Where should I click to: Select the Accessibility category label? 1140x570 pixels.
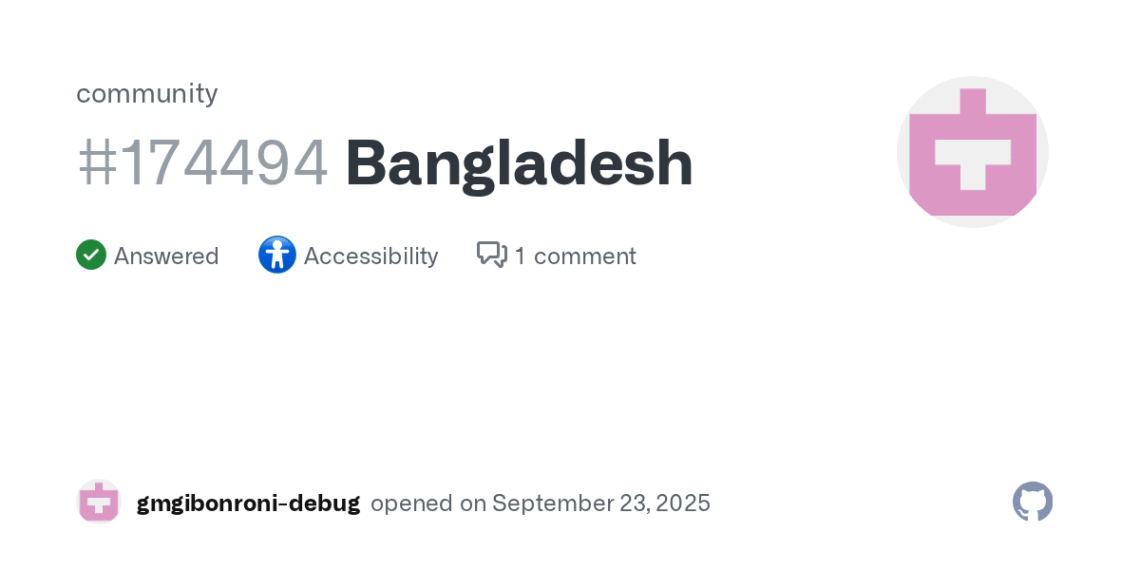coord(371,256)
